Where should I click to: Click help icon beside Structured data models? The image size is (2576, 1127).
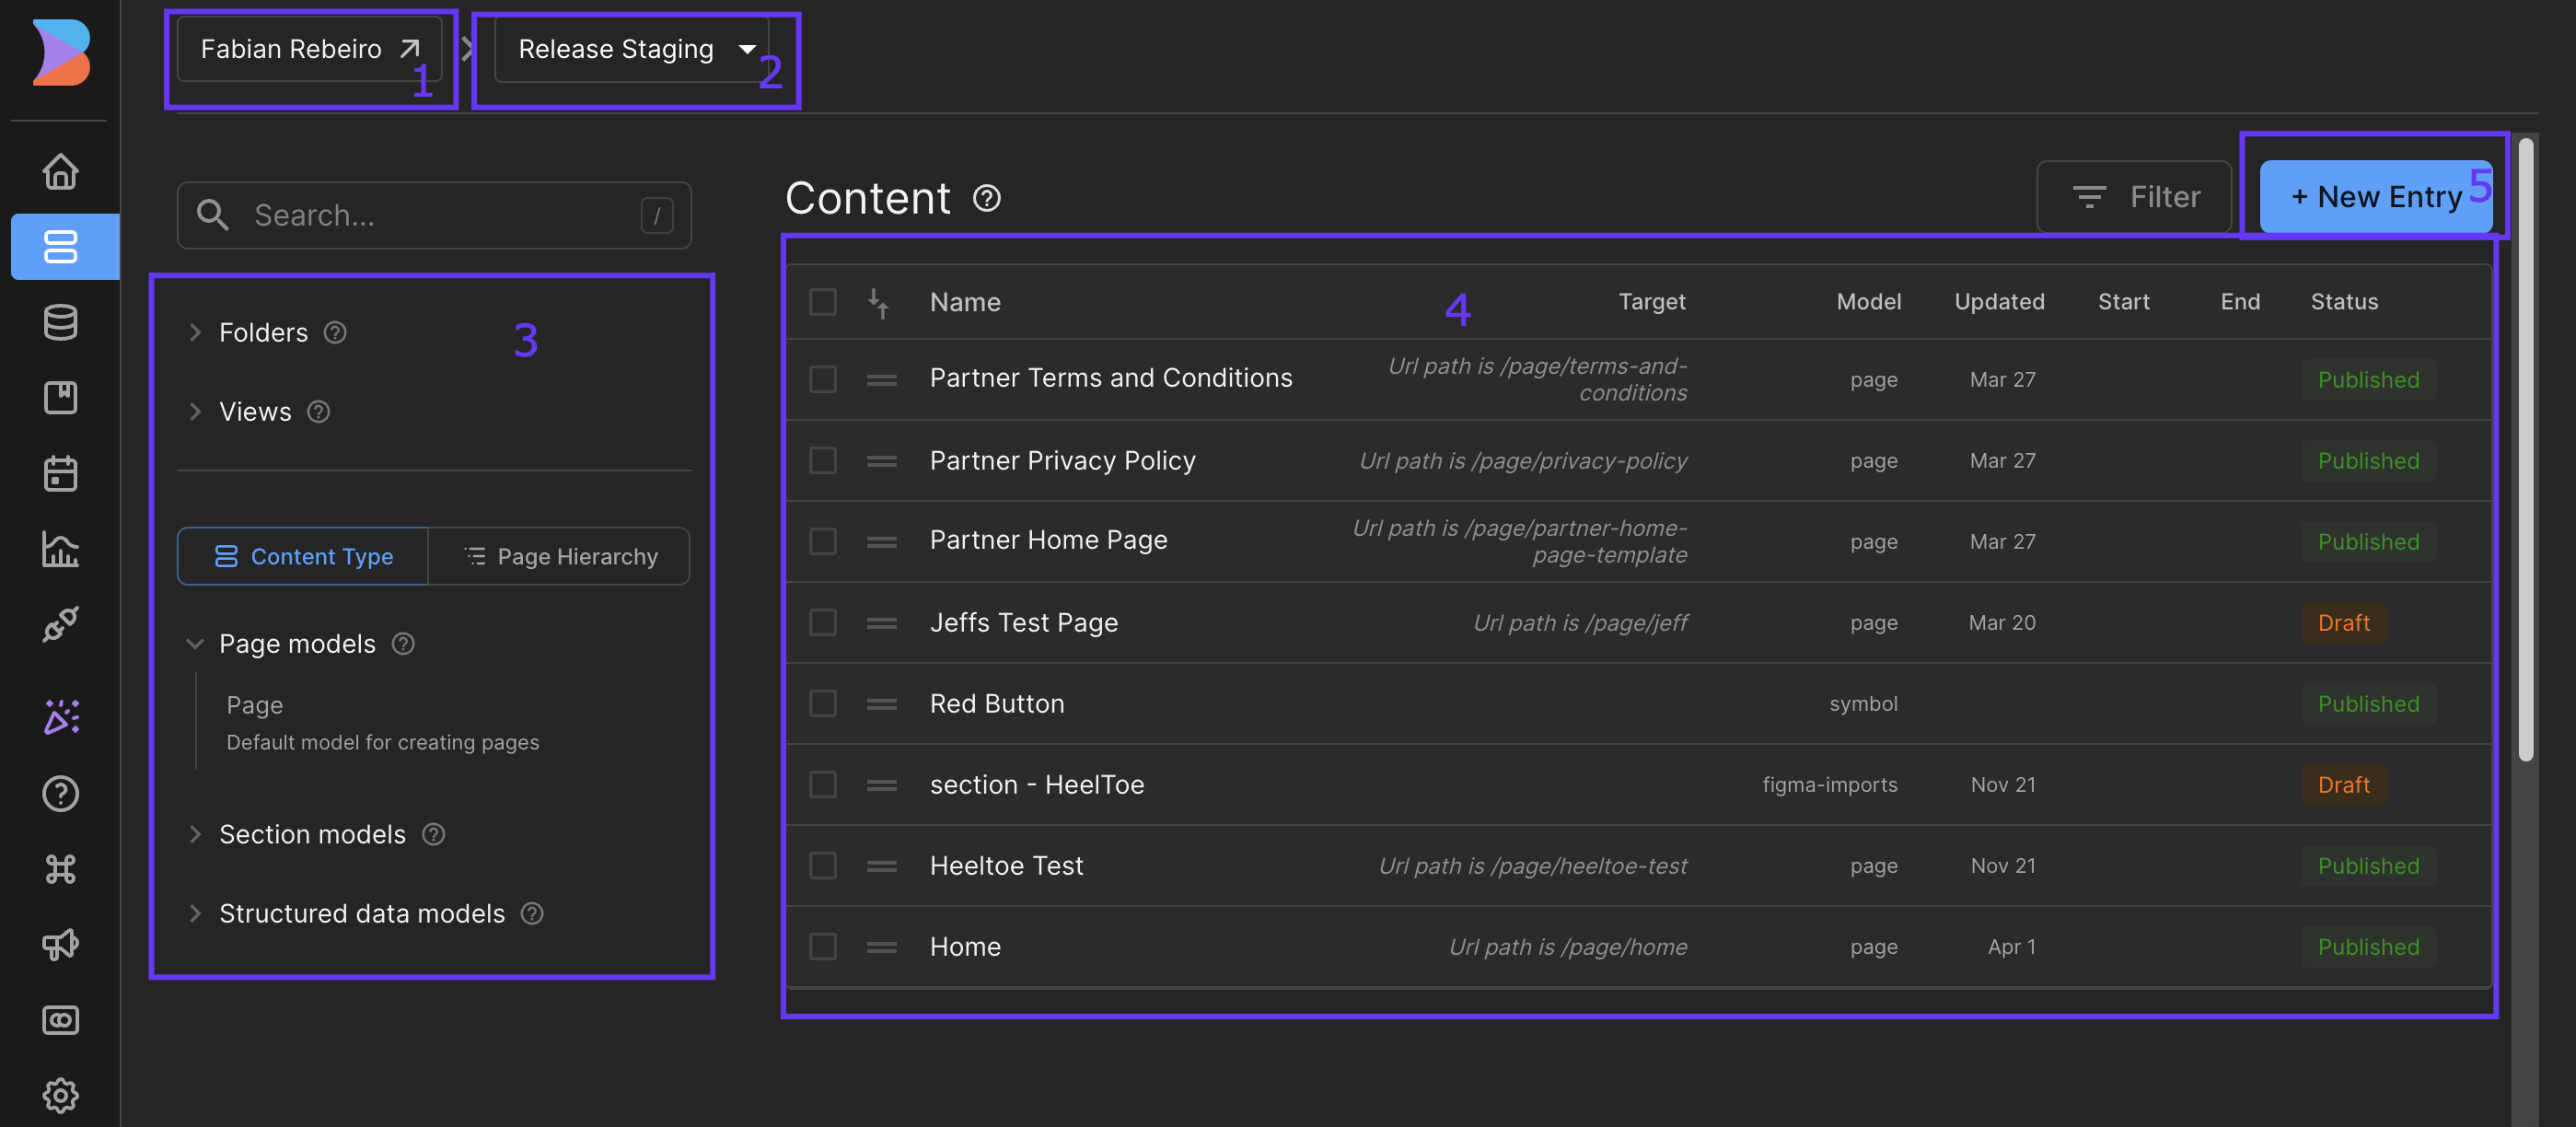click(x=532, y=913)
